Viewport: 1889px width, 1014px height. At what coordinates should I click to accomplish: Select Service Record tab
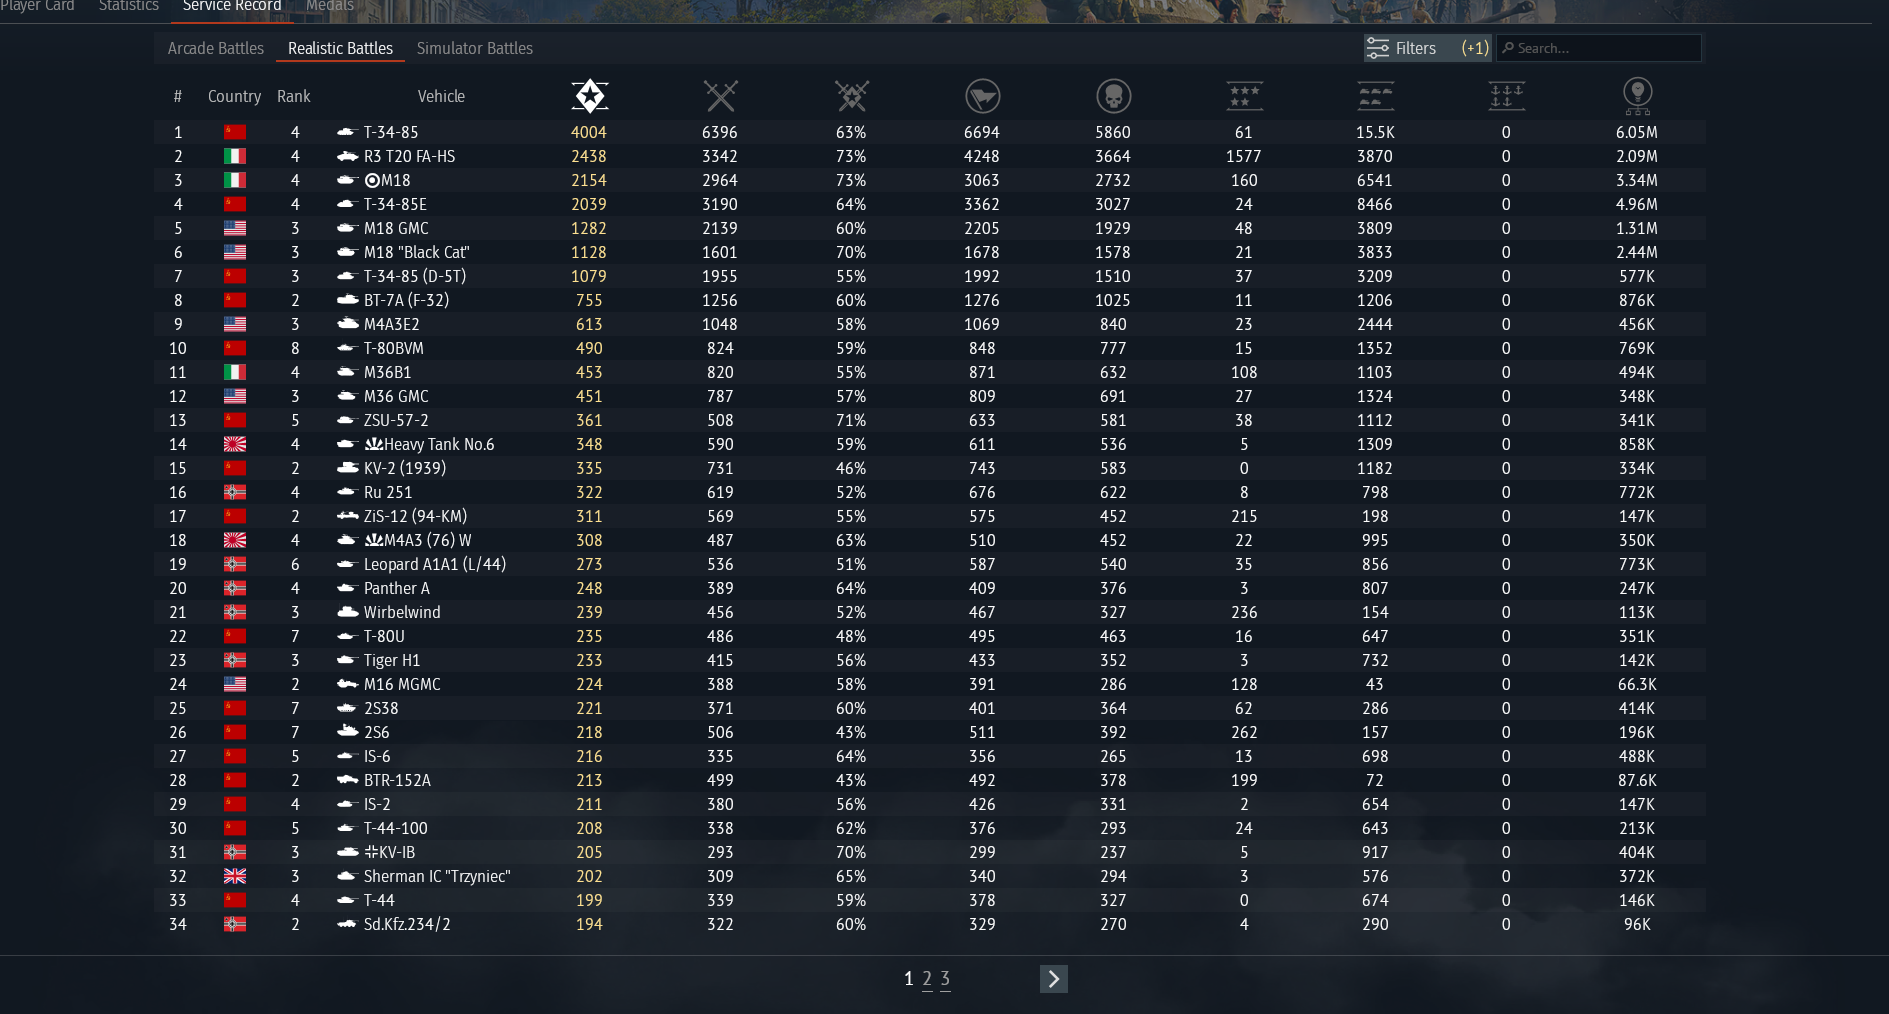point(232,6)
